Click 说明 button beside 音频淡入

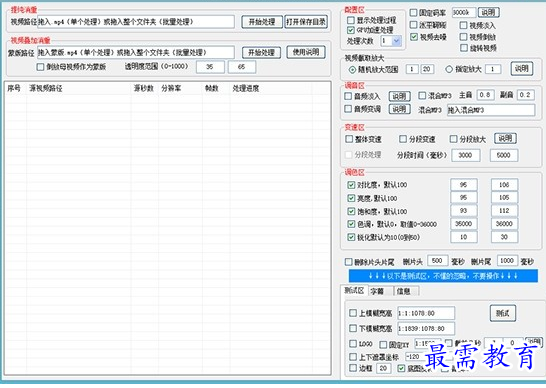(x=399, y=96)
